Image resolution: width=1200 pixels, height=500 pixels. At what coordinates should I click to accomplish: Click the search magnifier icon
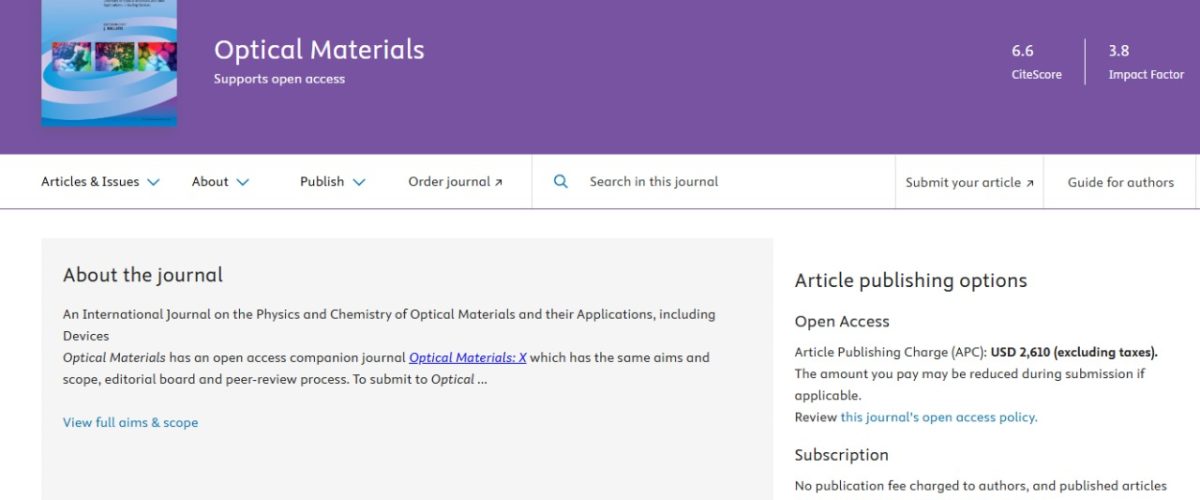[561, 182]
